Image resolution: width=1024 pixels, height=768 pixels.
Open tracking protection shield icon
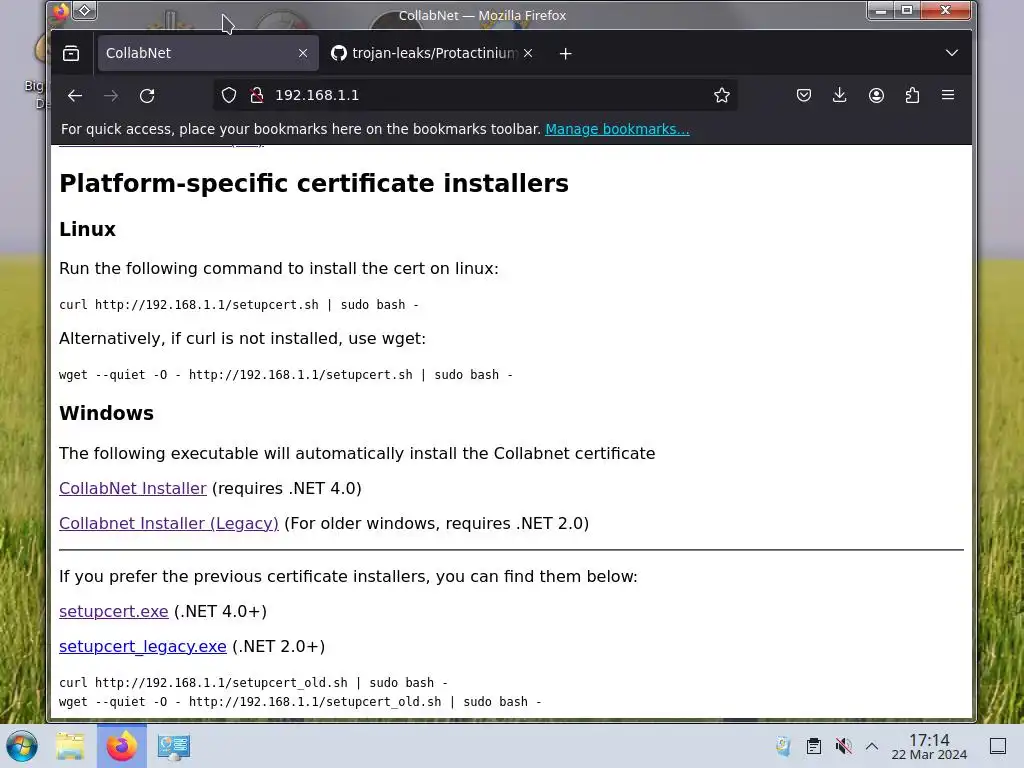[x=229, y=95]
